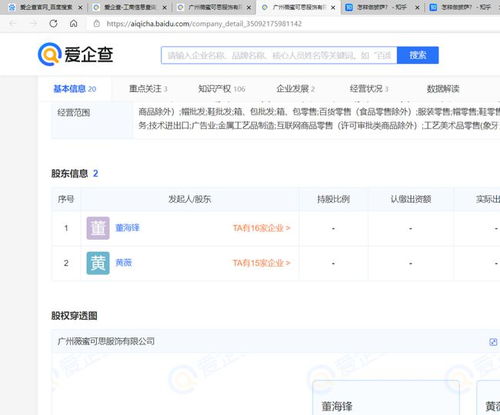This screenshot has width=500, height=415.
Task: Click the 持股比例 column header
Action: [x=333, y=199]
